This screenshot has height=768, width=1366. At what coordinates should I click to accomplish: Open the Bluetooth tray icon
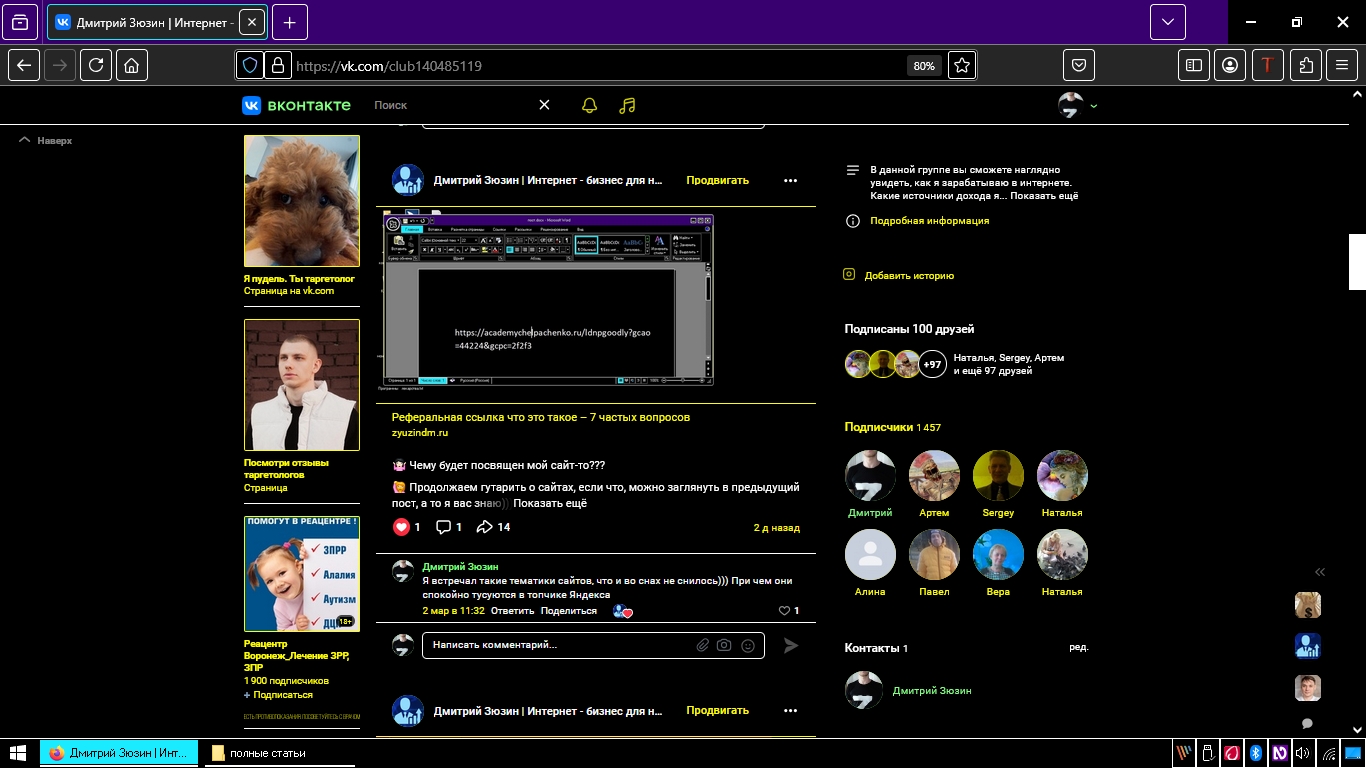coord(1255,753)
